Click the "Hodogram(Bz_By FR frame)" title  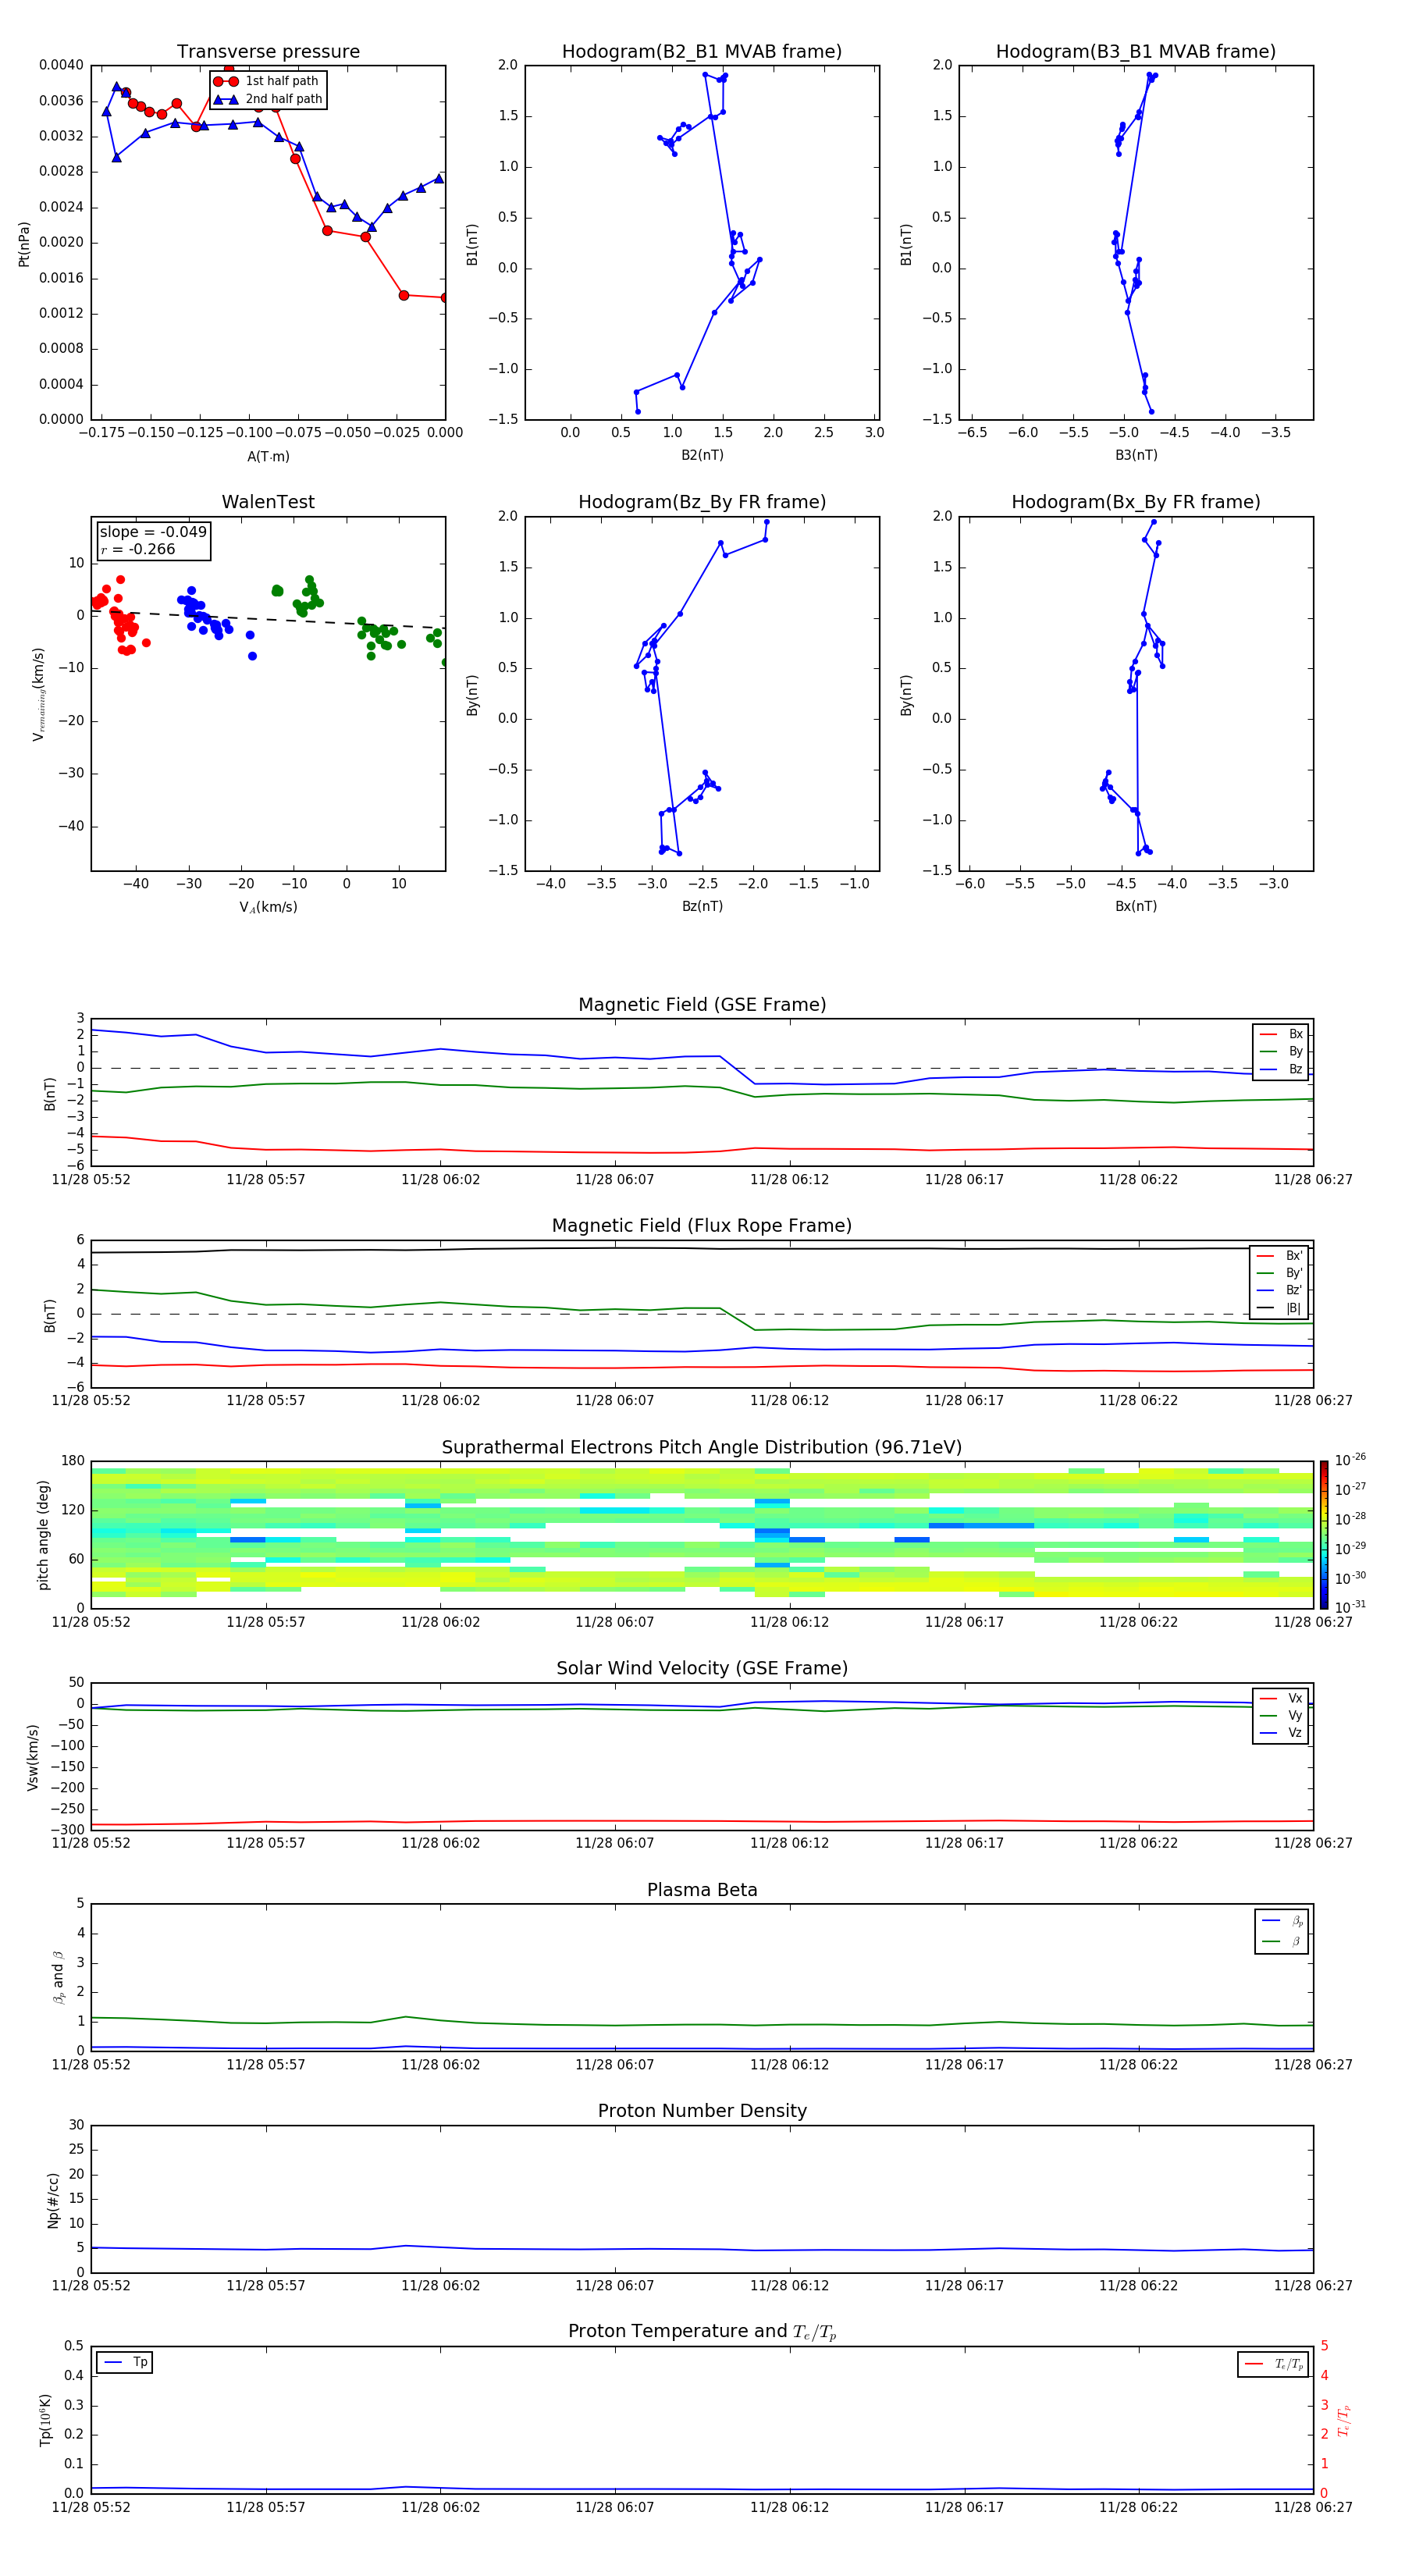[702, 502]
